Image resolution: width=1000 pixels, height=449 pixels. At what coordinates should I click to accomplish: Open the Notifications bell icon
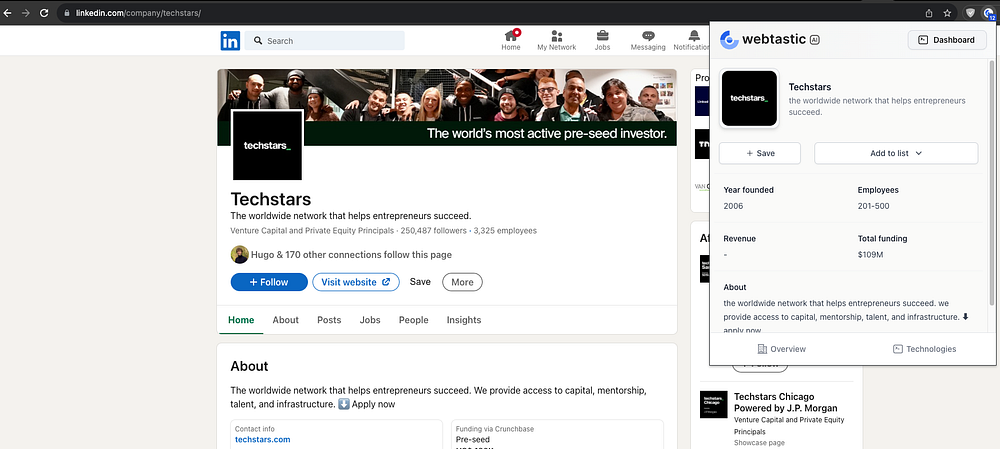pyautogui.click(x=694, y=36)
